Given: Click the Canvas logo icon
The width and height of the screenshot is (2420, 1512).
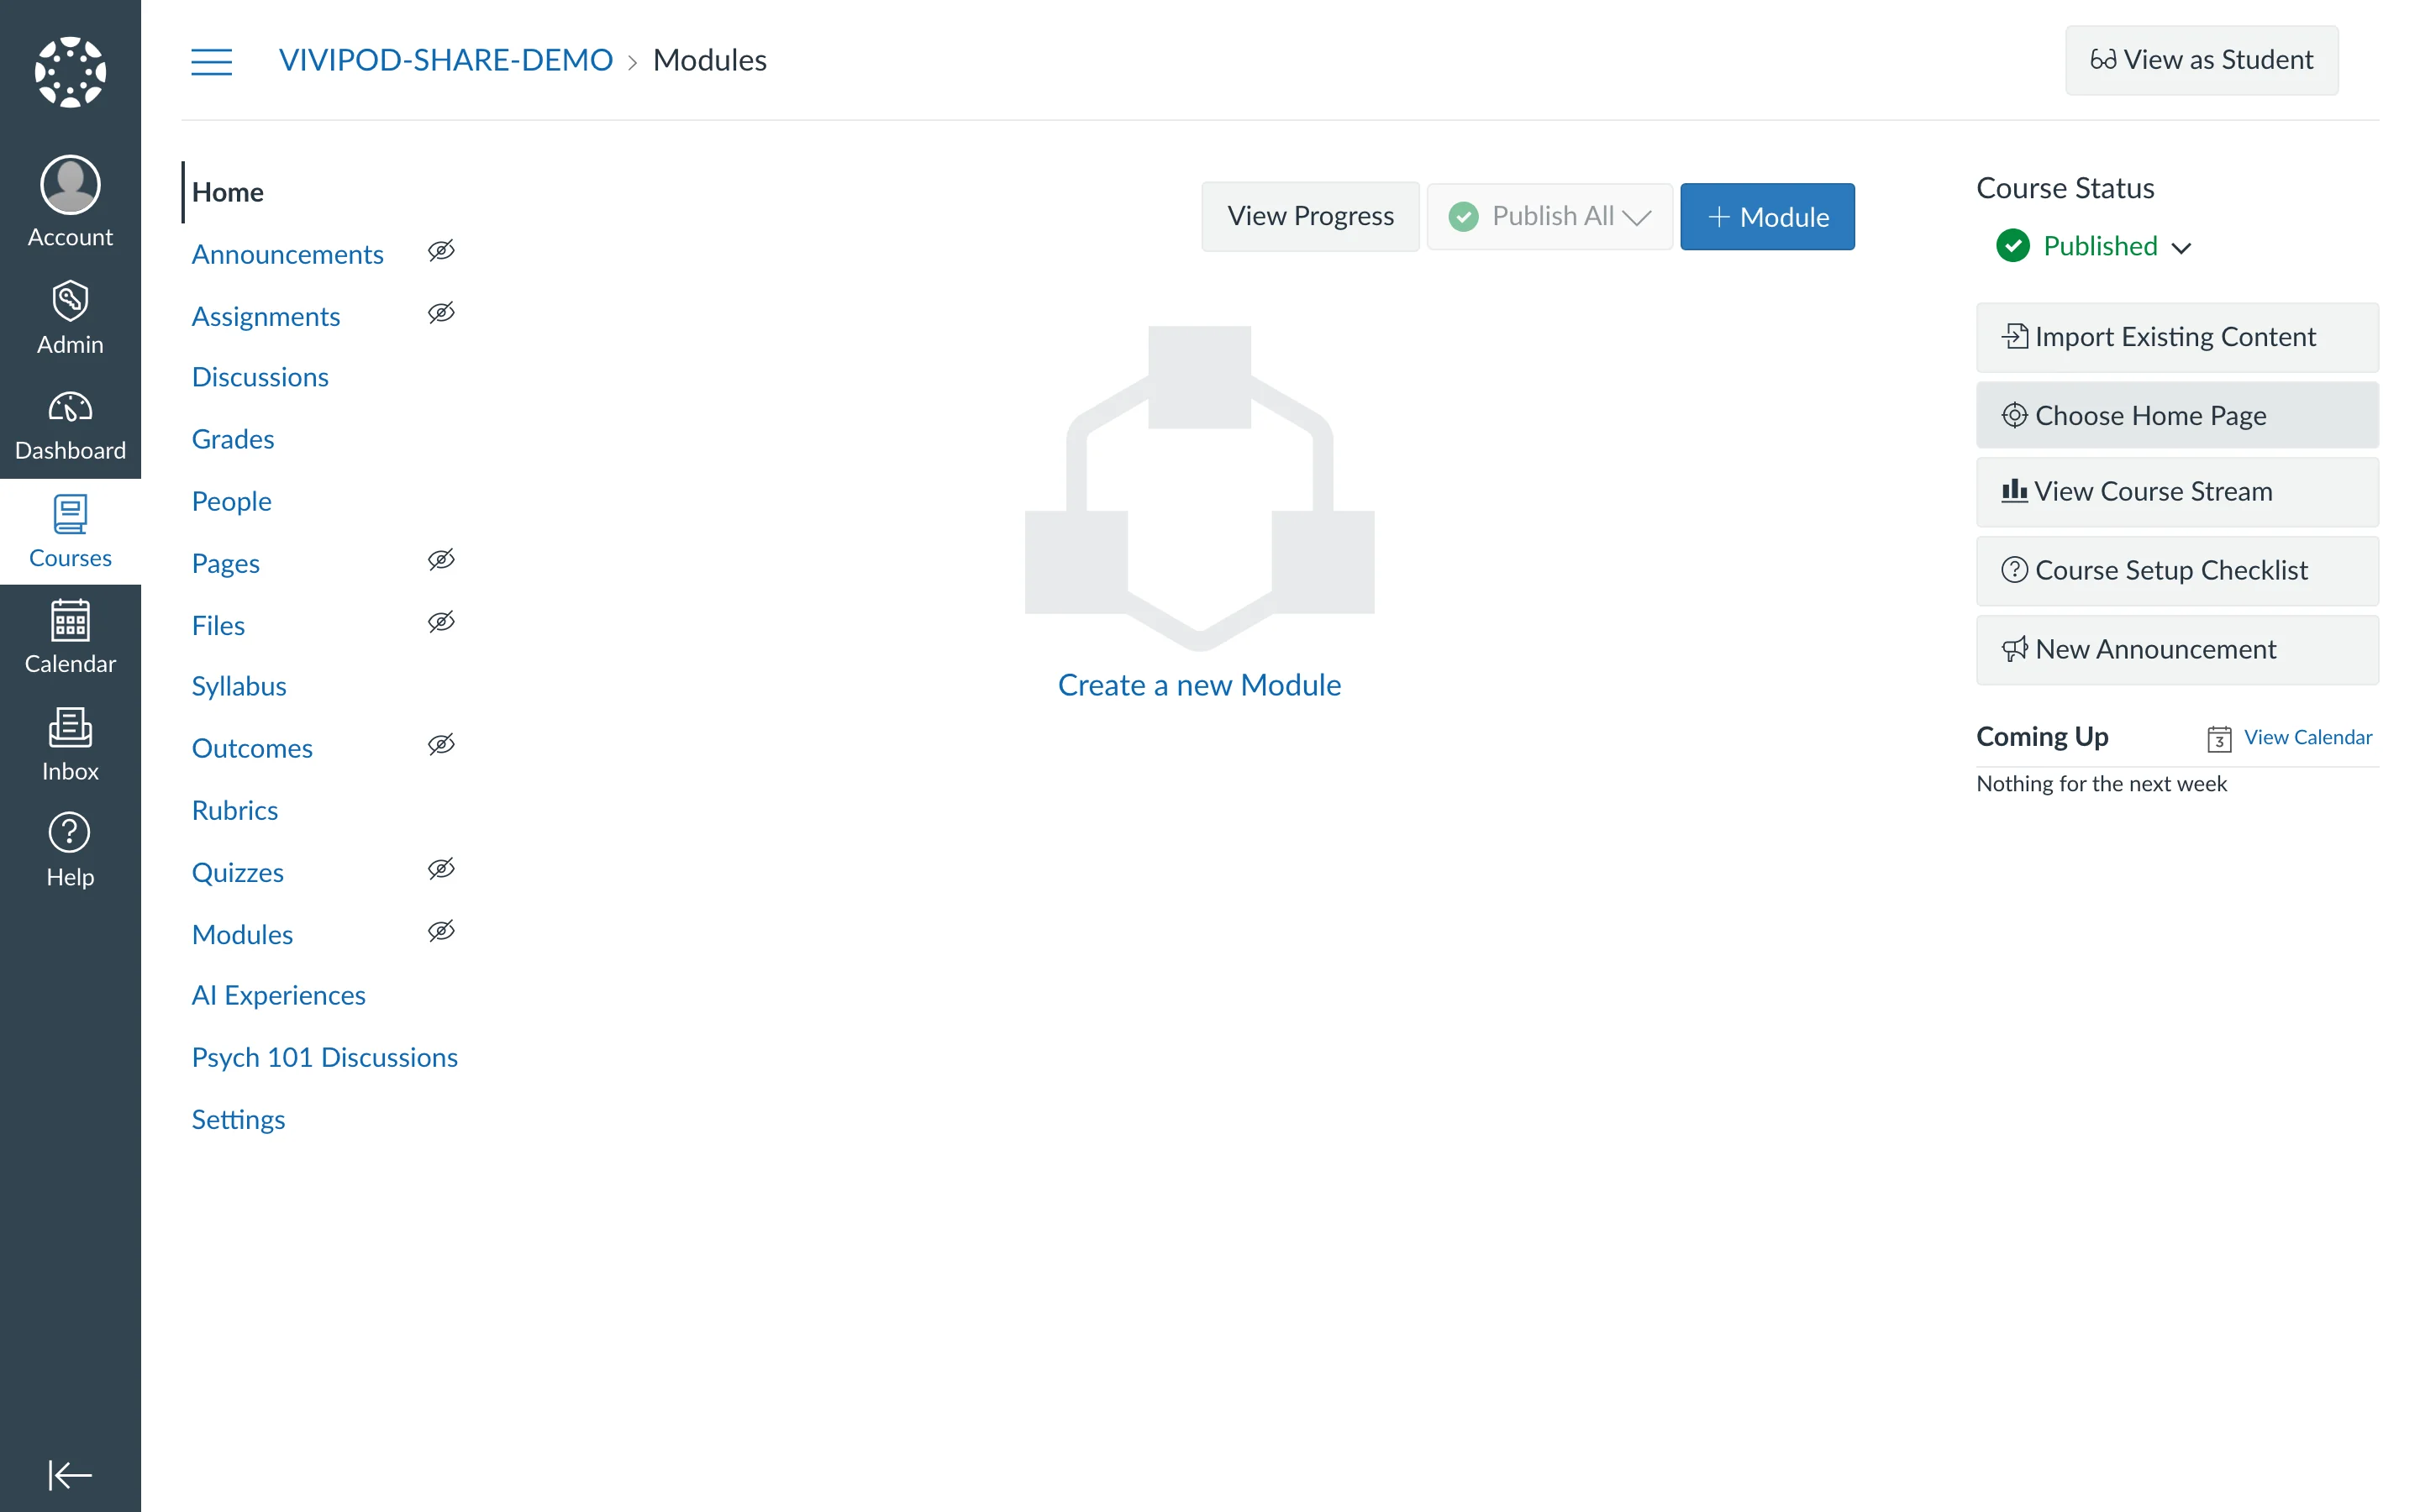Looking at the screenshot, I should click(x=70, y=71).
